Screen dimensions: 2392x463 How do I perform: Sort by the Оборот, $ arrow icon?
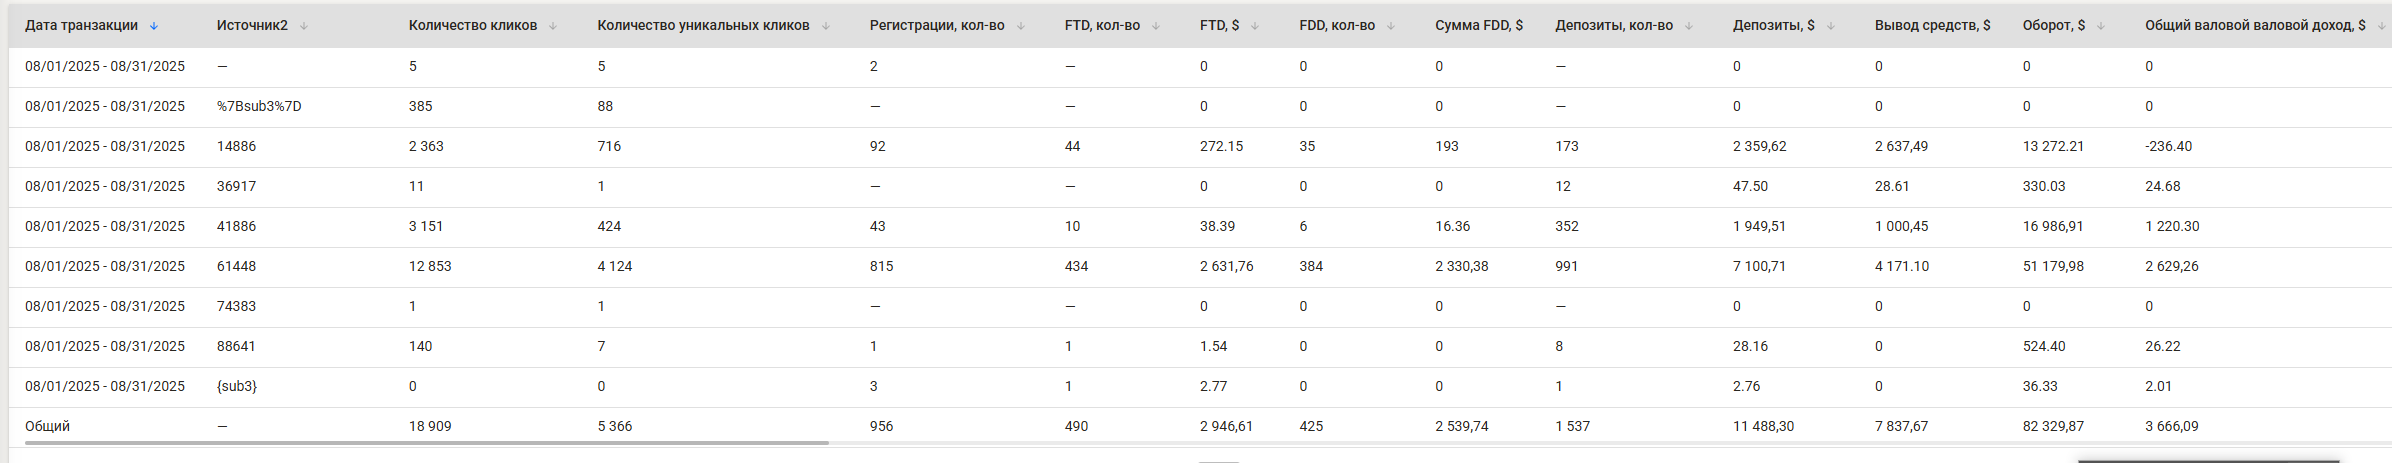2100,26
